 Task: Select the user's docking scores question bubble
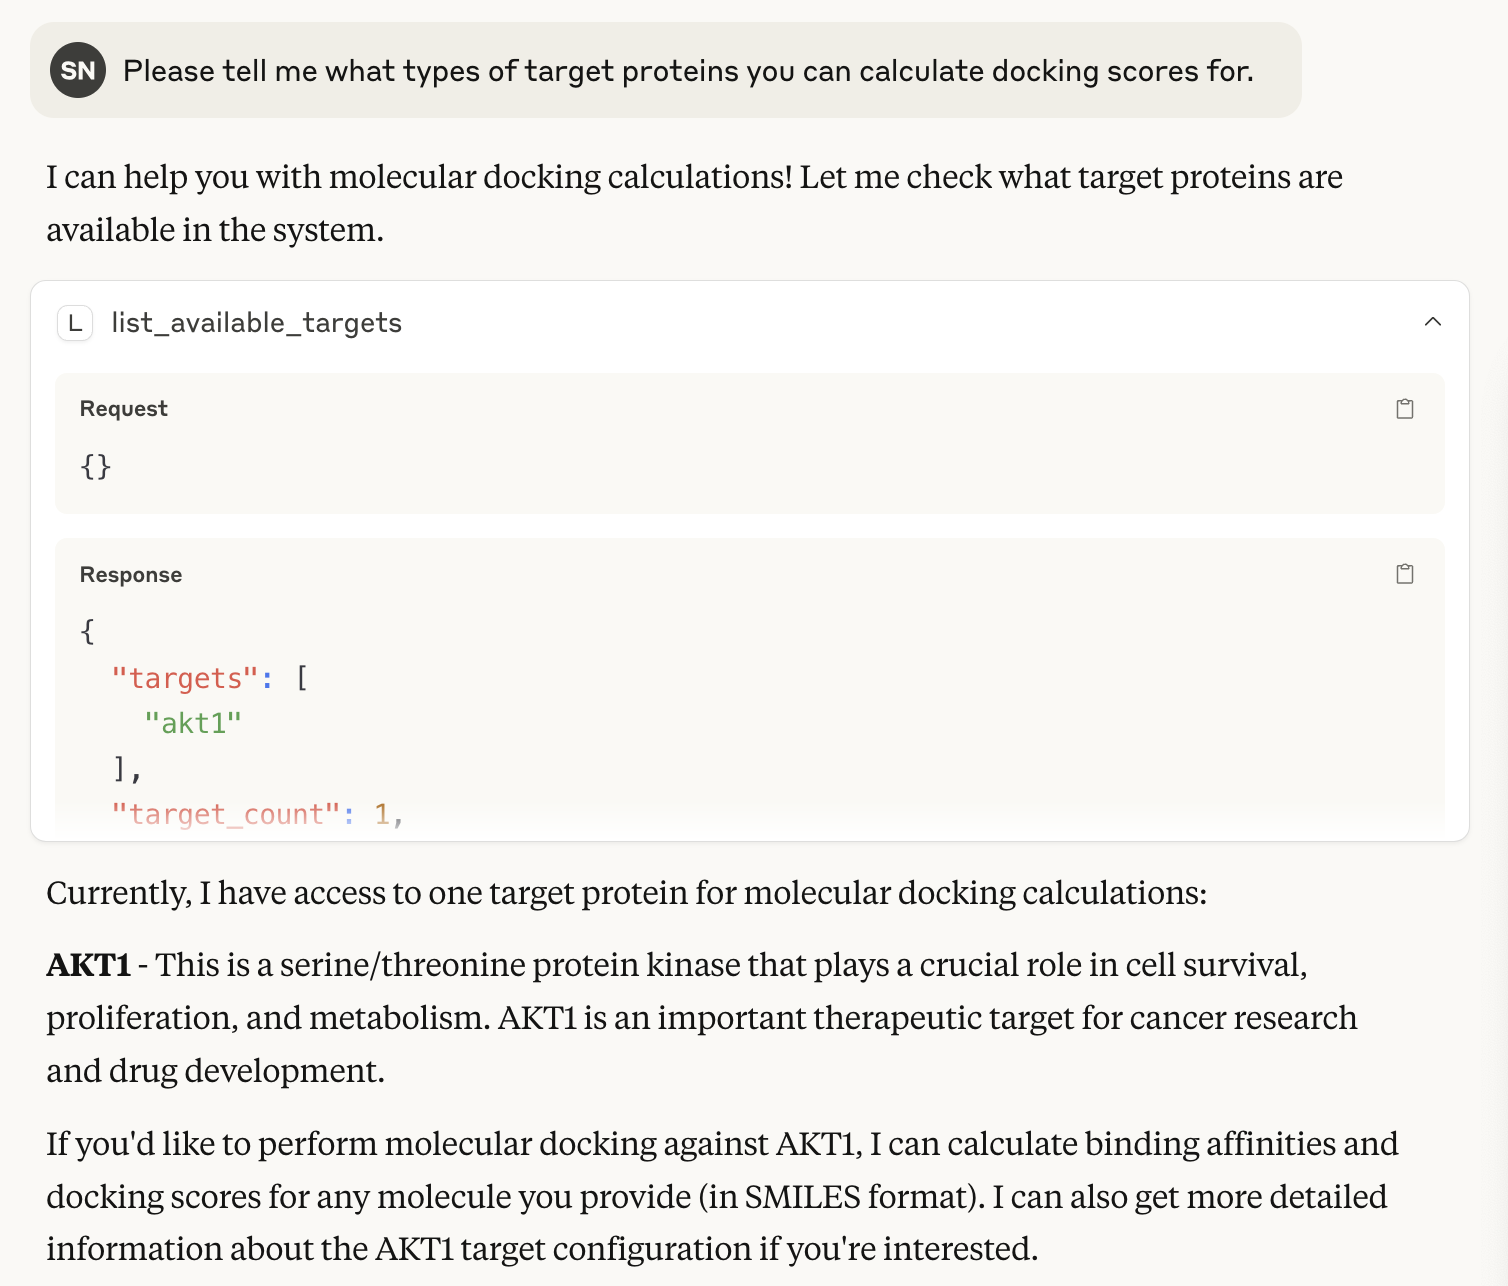point(666,70)
